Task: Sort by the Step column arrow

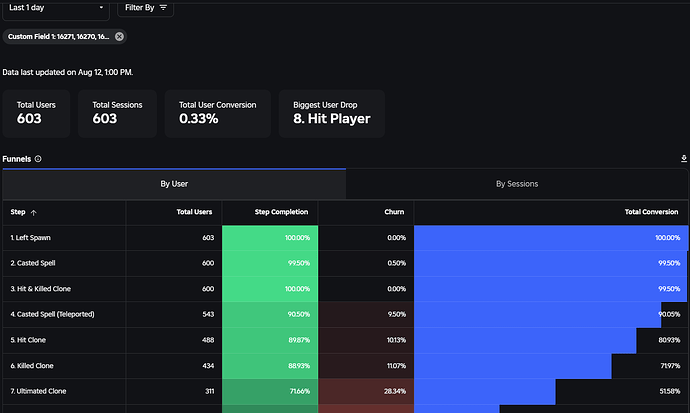Action: [x=33, y=212]
